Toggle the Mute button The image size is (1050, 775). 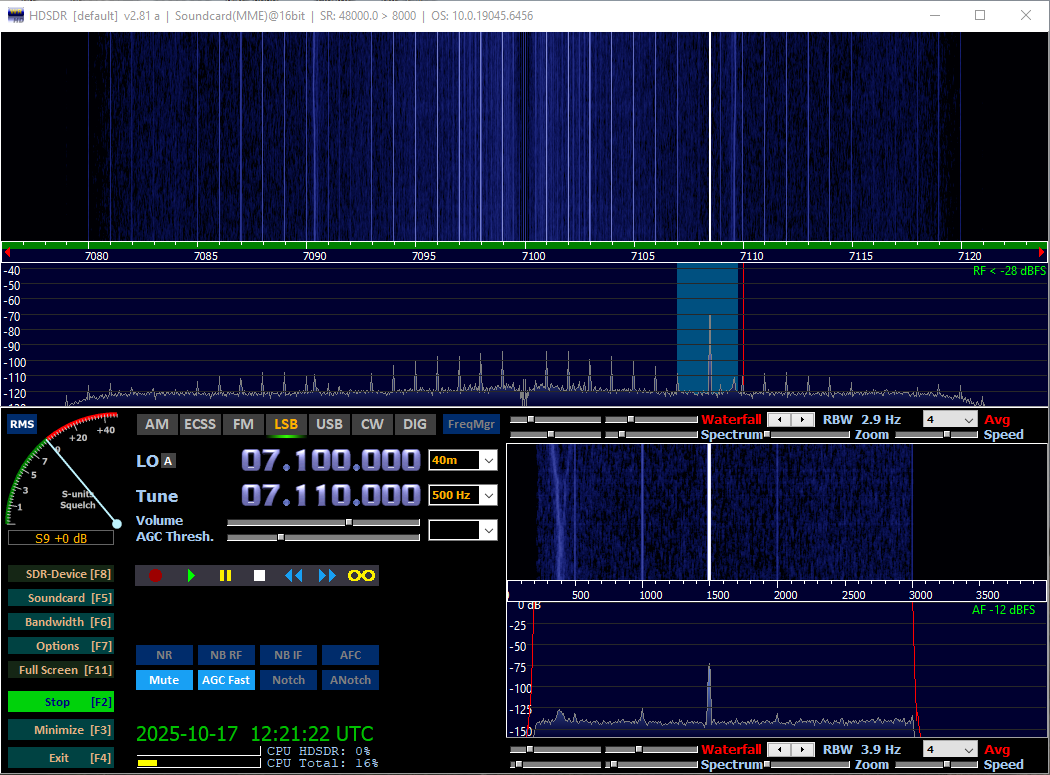click(164, 680)
